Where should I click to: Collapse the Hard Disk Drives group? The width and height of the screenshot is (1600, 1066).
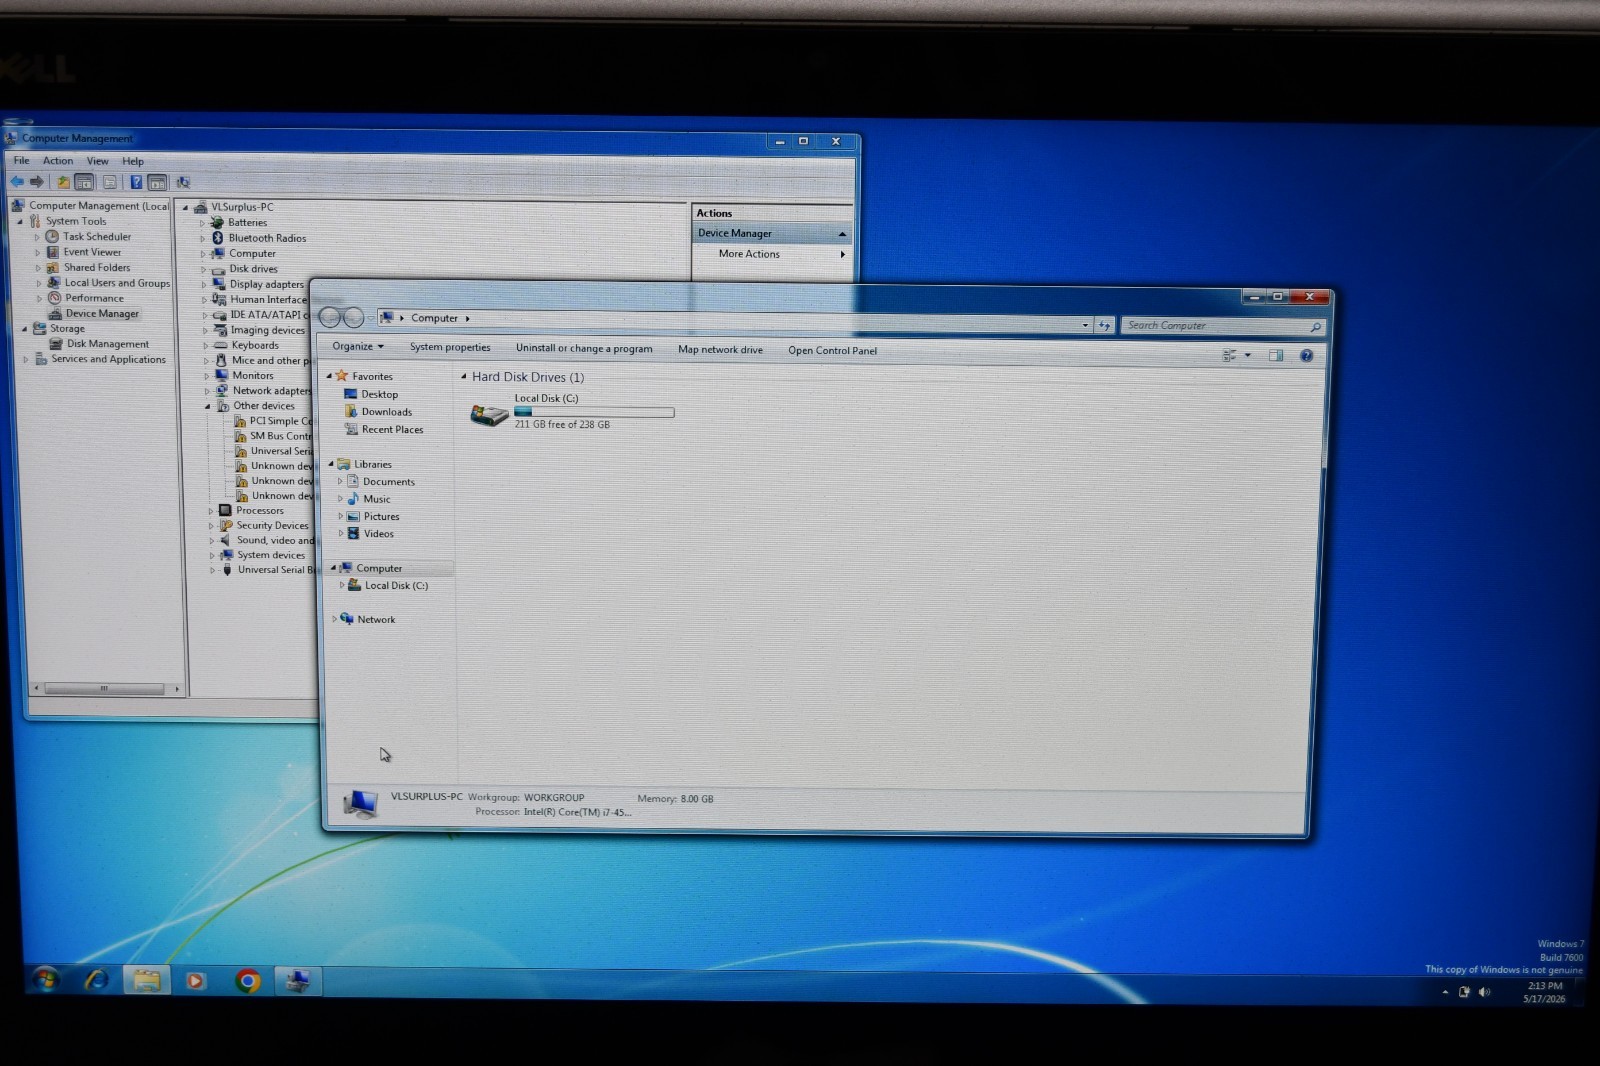click(463, 377)
